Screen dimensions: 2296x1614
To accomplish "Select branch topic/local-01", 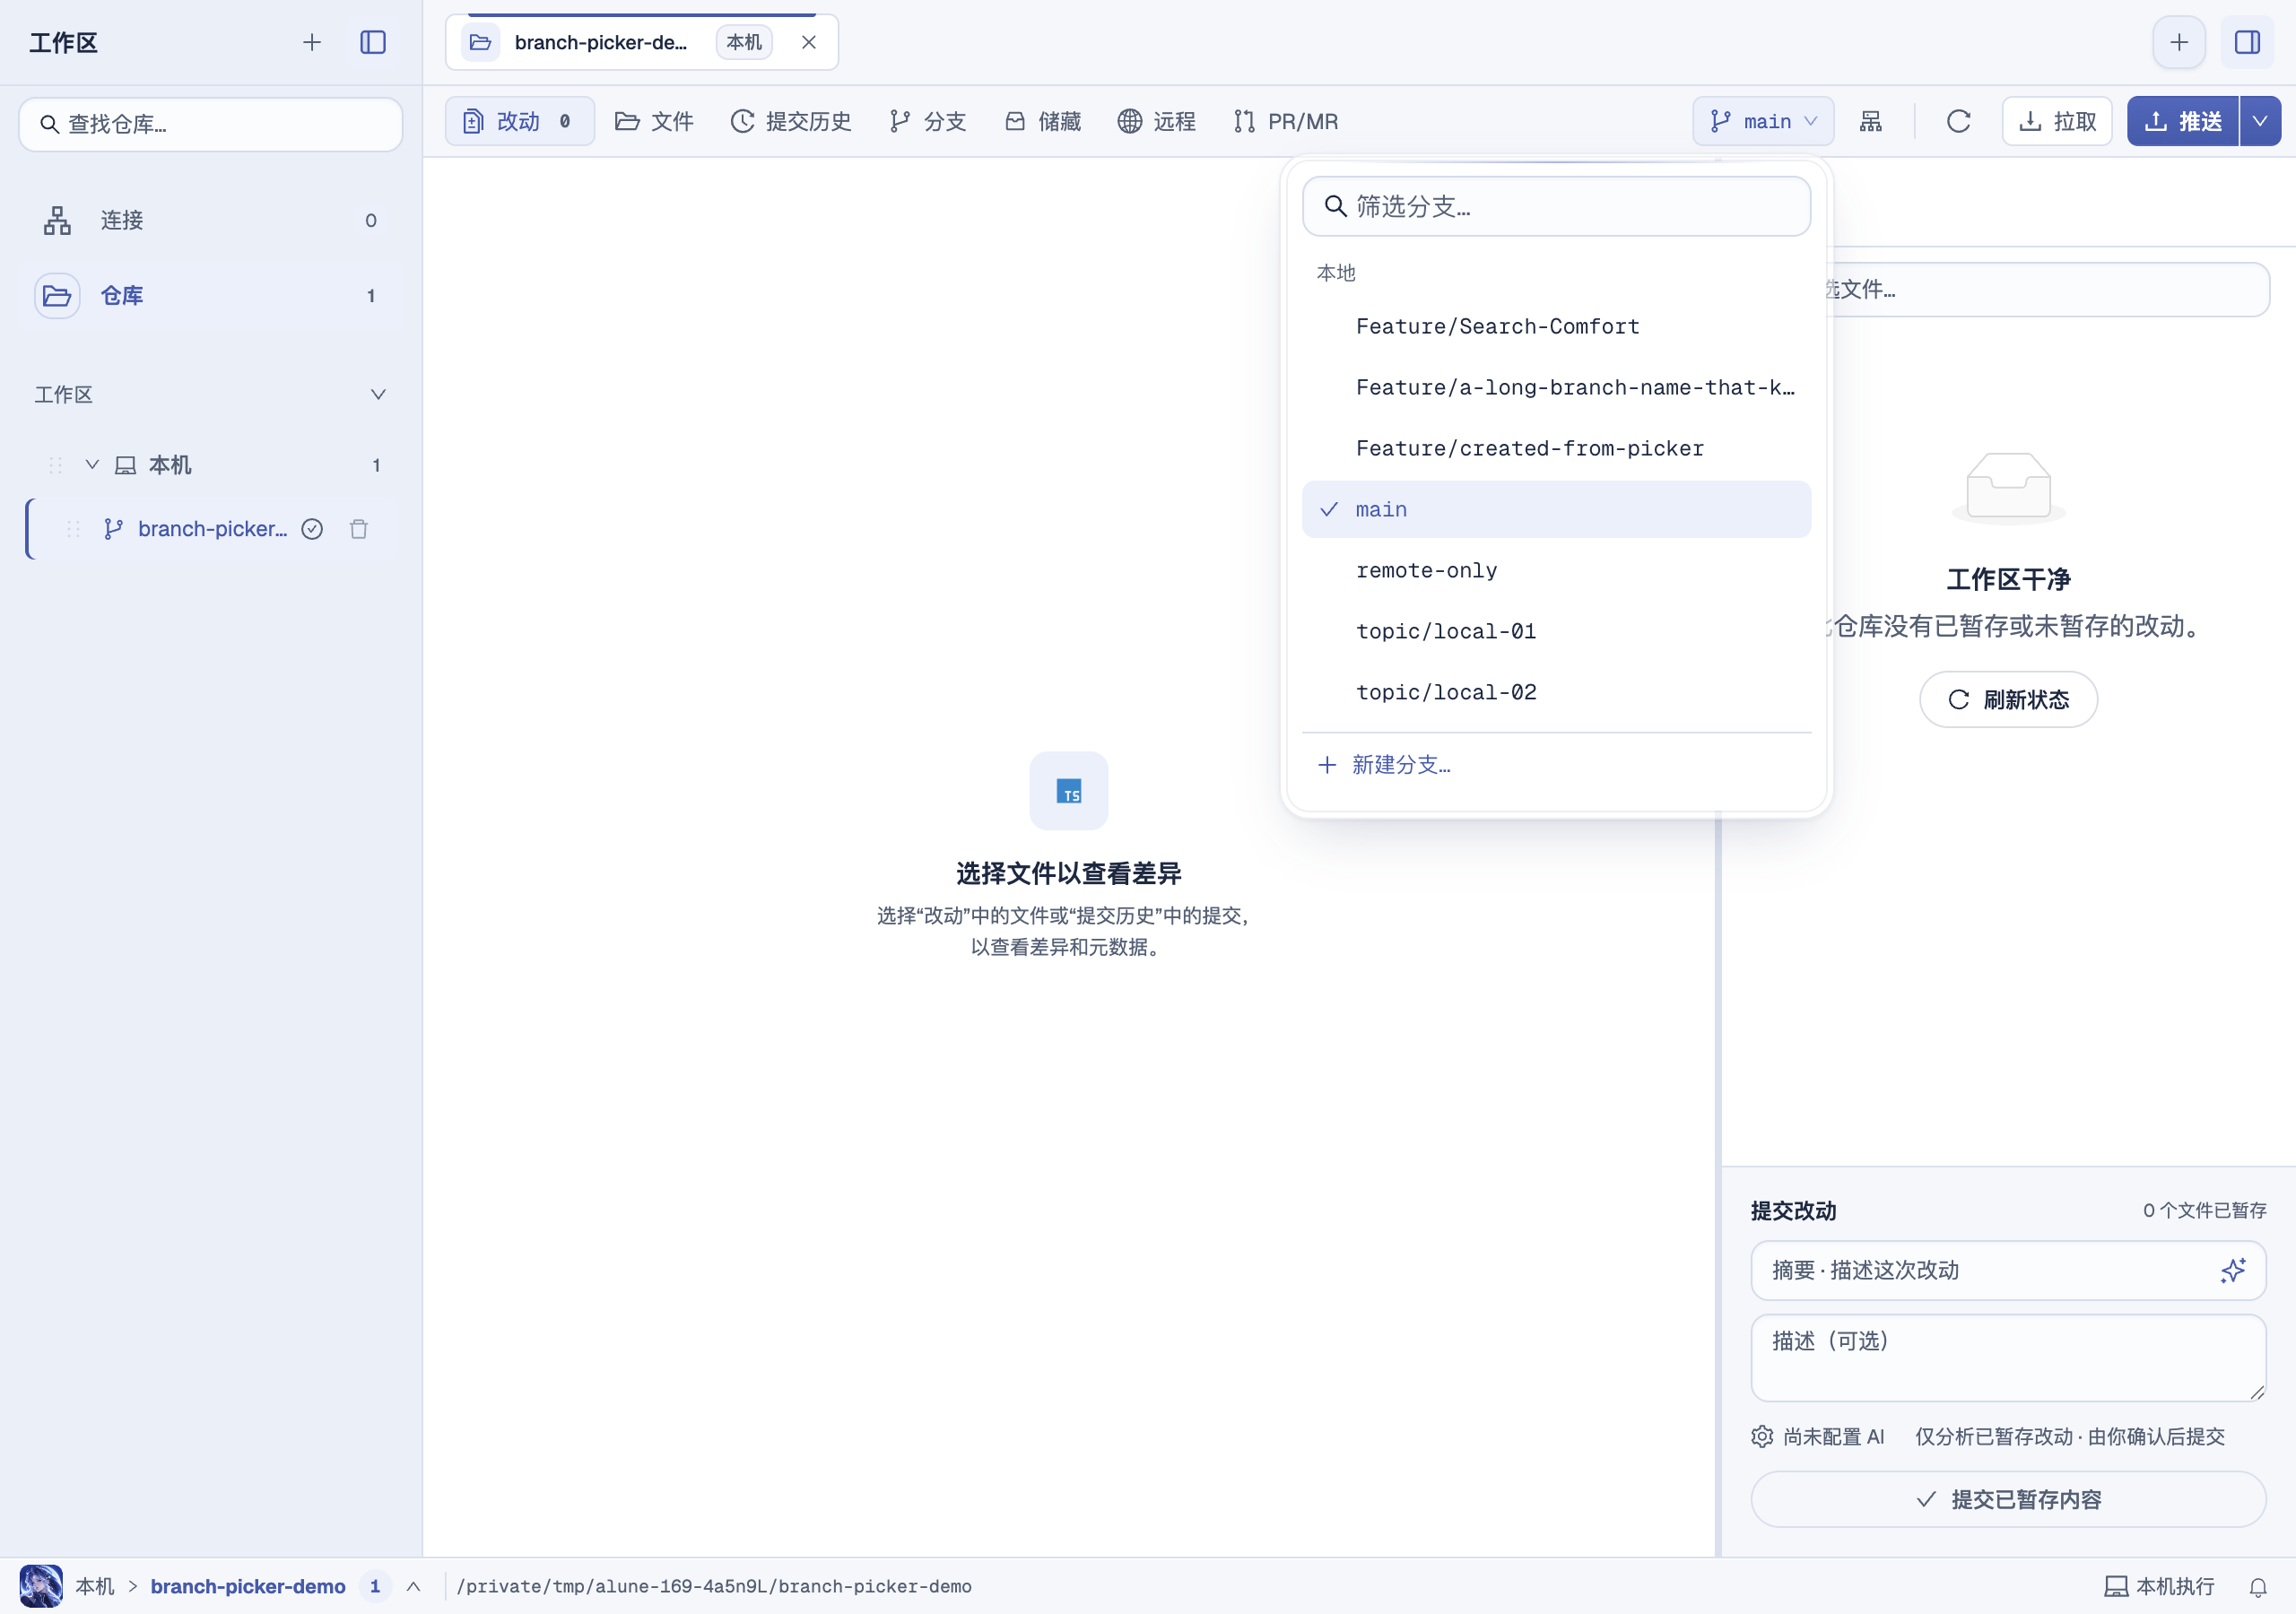I will 1556,631.
